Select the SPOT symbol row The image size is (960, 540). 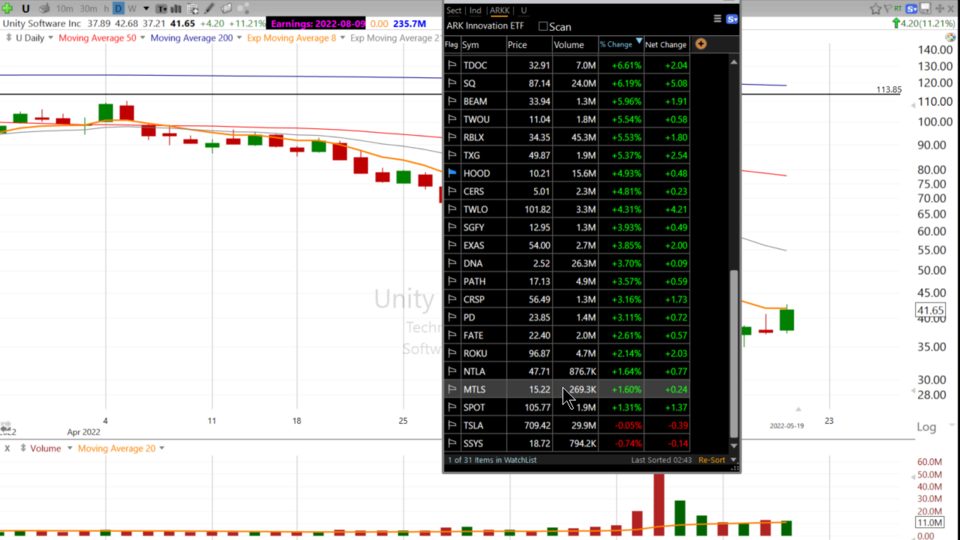coord(567,407)
